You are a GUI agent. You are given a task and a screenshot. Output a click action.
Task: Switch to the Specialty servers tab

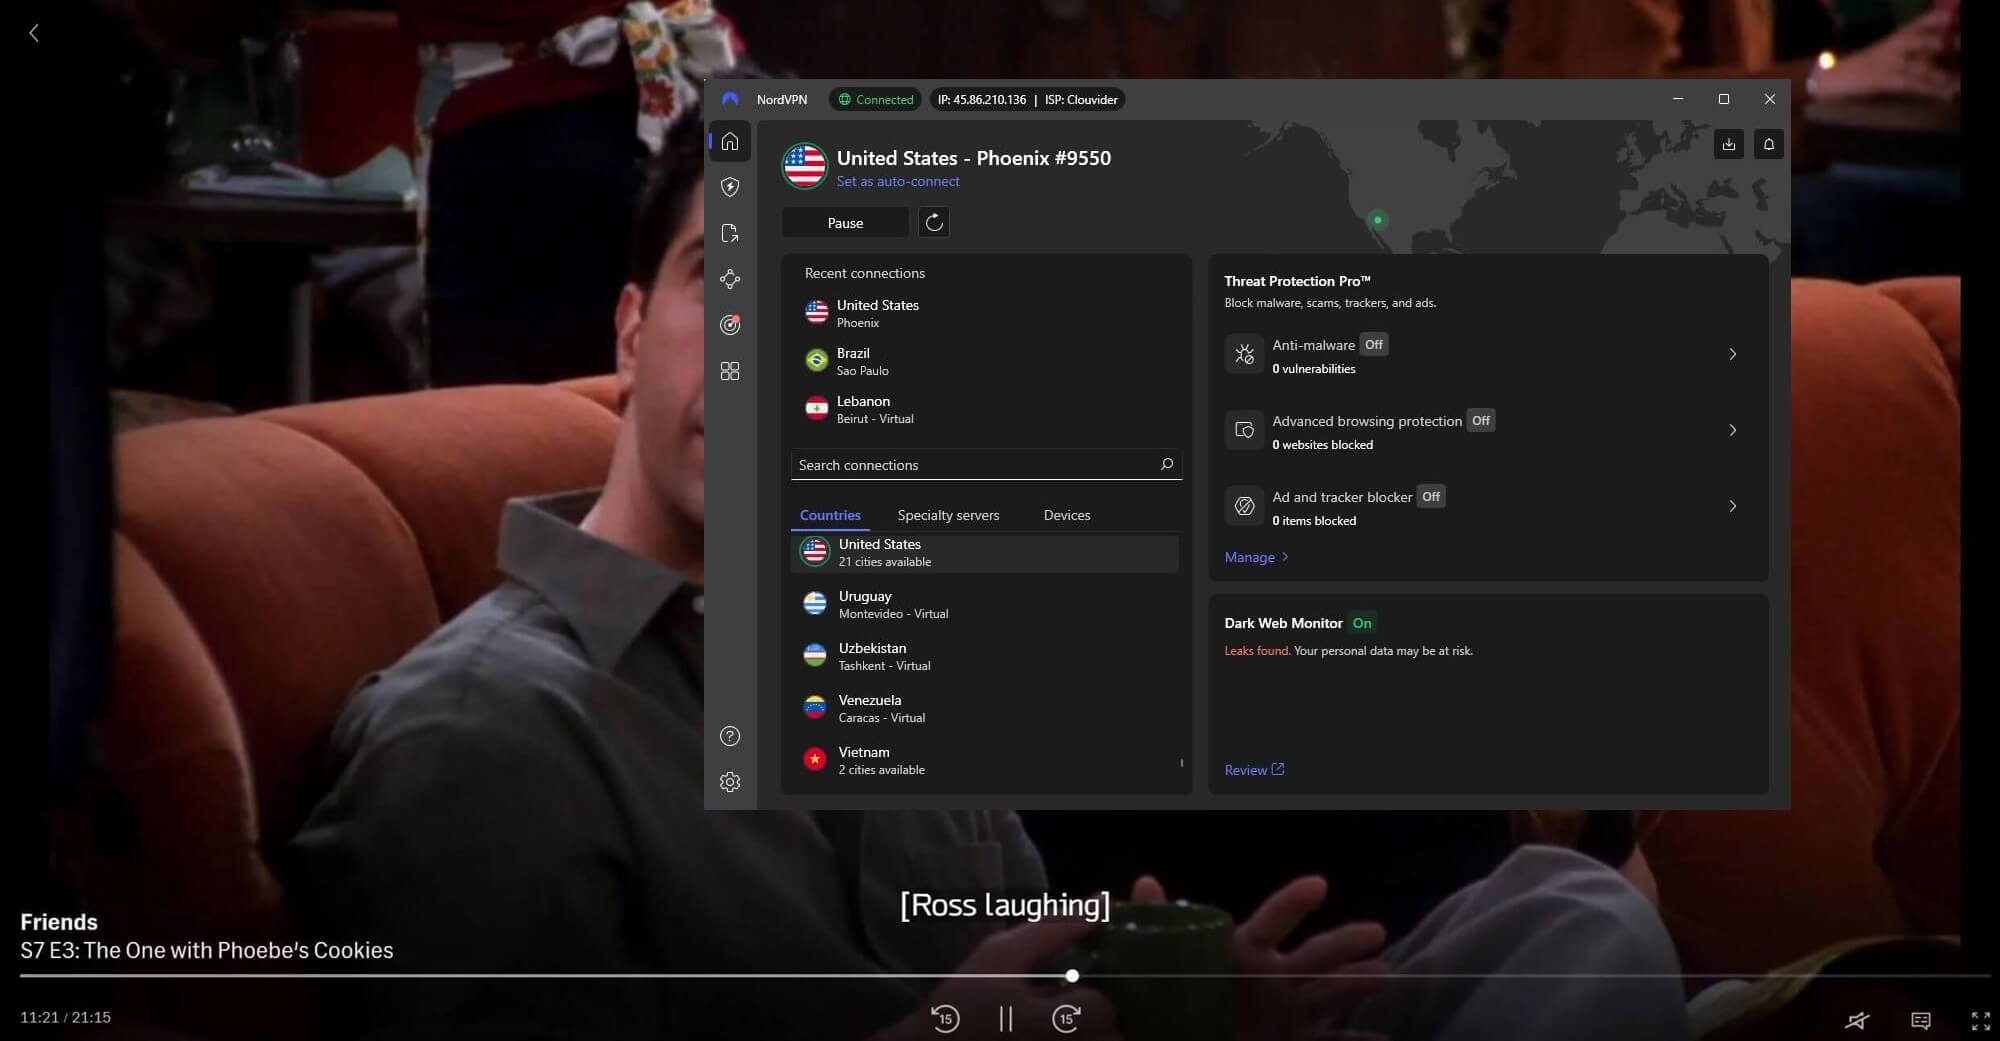pyautogui.click(x=948, y=515)
